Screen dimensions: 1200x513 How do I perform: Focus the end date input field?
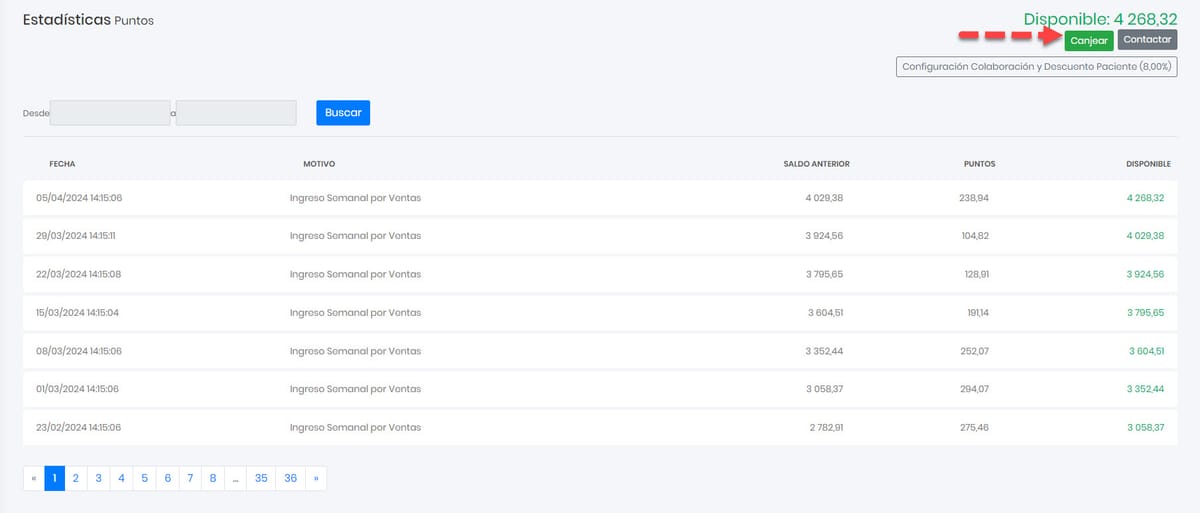tap(236, 113)
